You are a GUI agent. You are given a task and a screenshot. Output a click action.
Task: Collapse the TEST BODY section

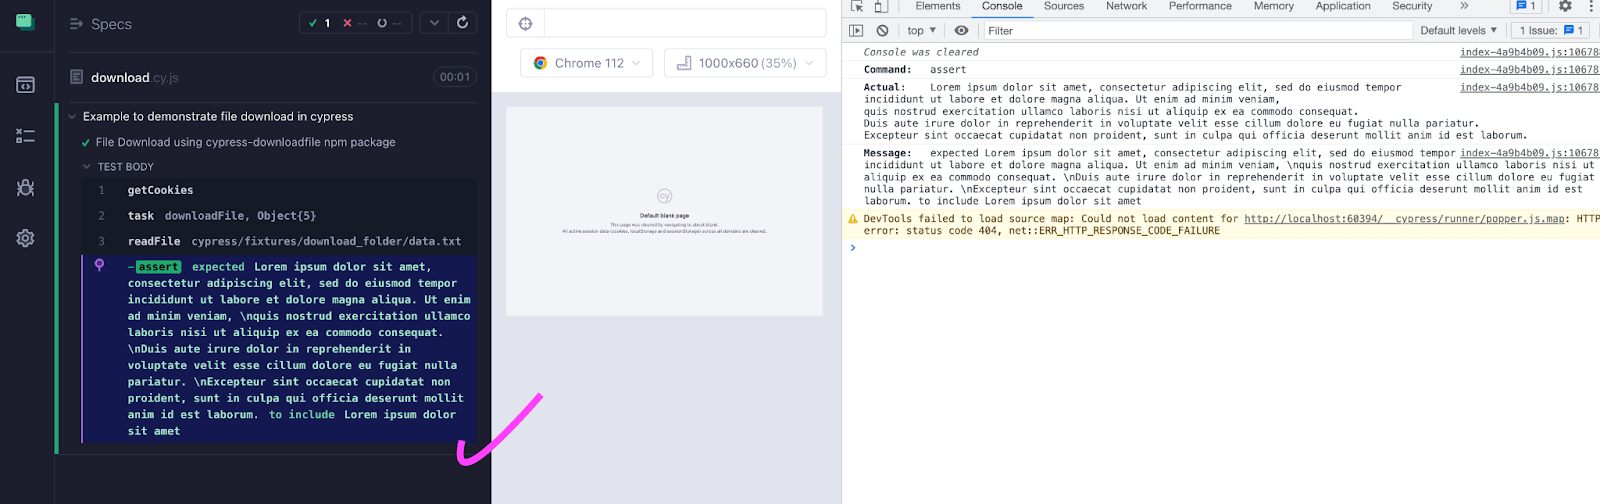(87, 167)
